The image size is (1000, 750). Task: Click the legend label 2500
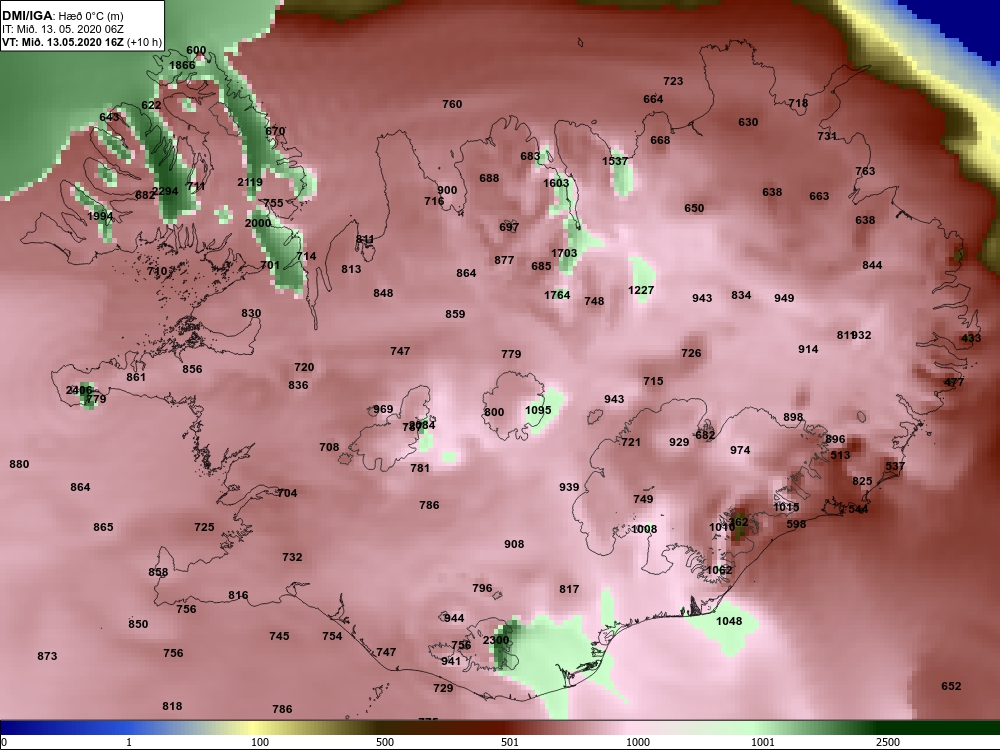(x=888, y=742)
